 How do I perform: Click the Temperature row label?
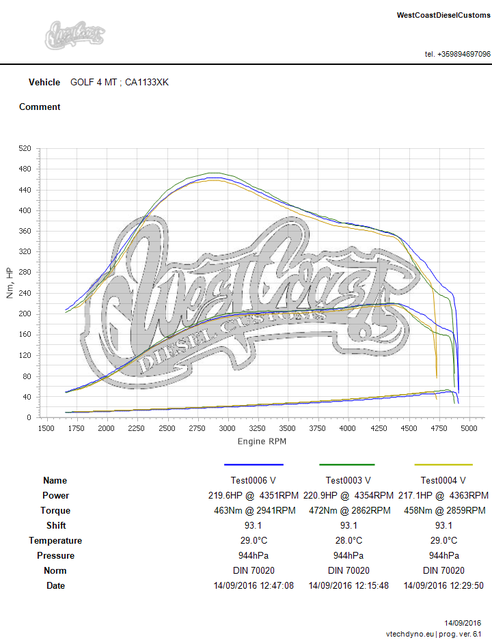56,540
